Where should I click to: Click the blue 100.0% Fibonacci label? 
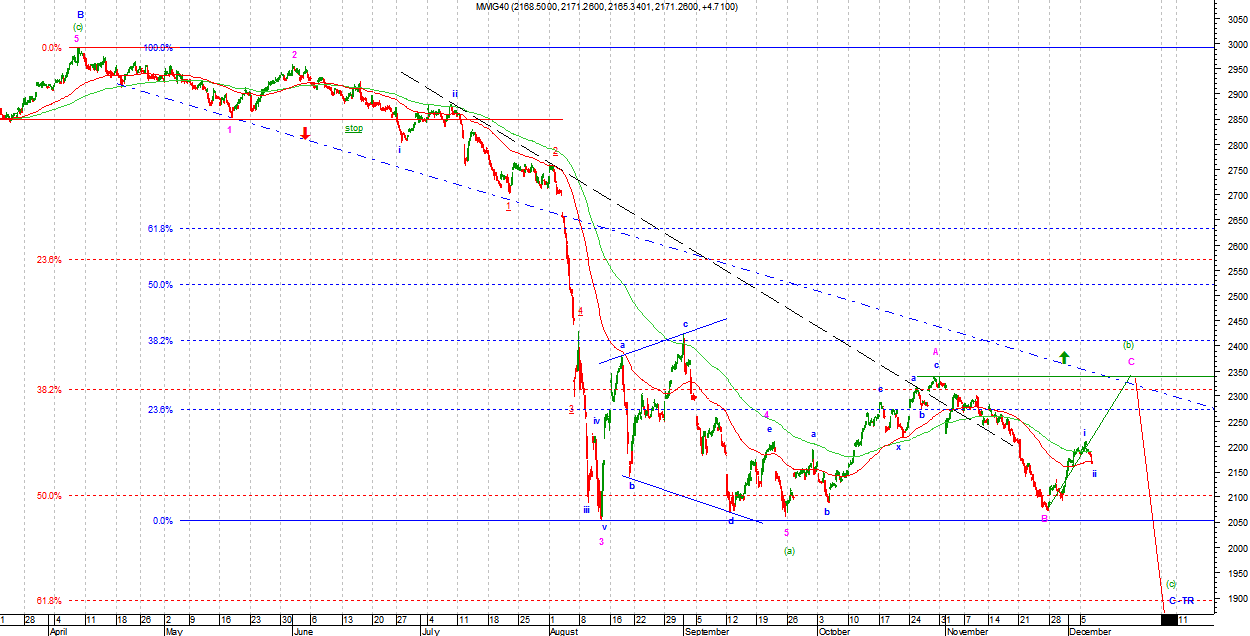tap(157, 47)
